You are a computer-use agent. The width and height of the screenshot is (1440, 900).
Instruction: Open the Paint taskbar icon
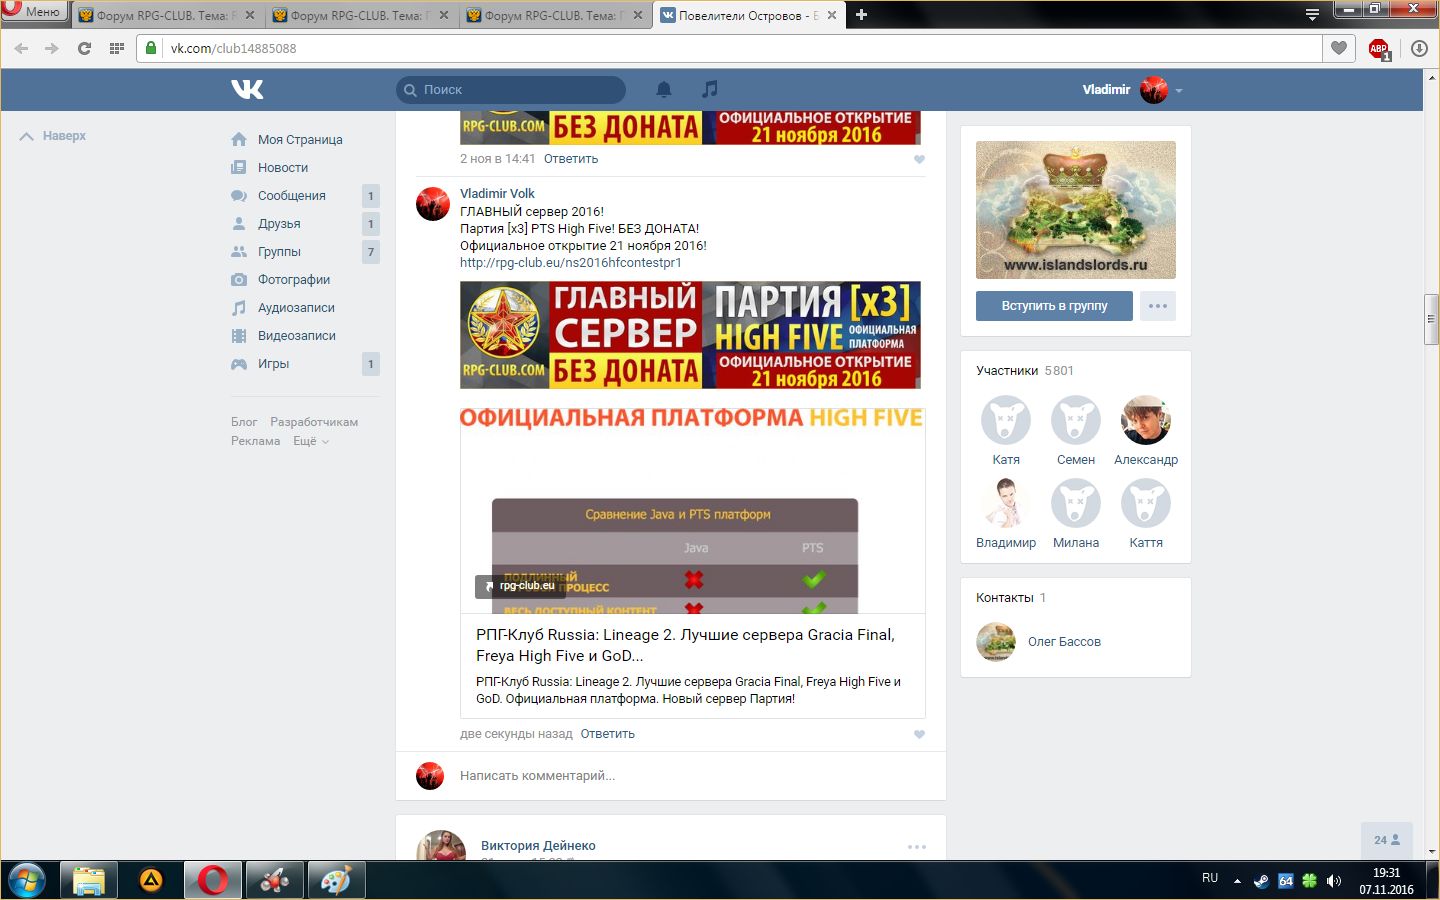(336, 881)
